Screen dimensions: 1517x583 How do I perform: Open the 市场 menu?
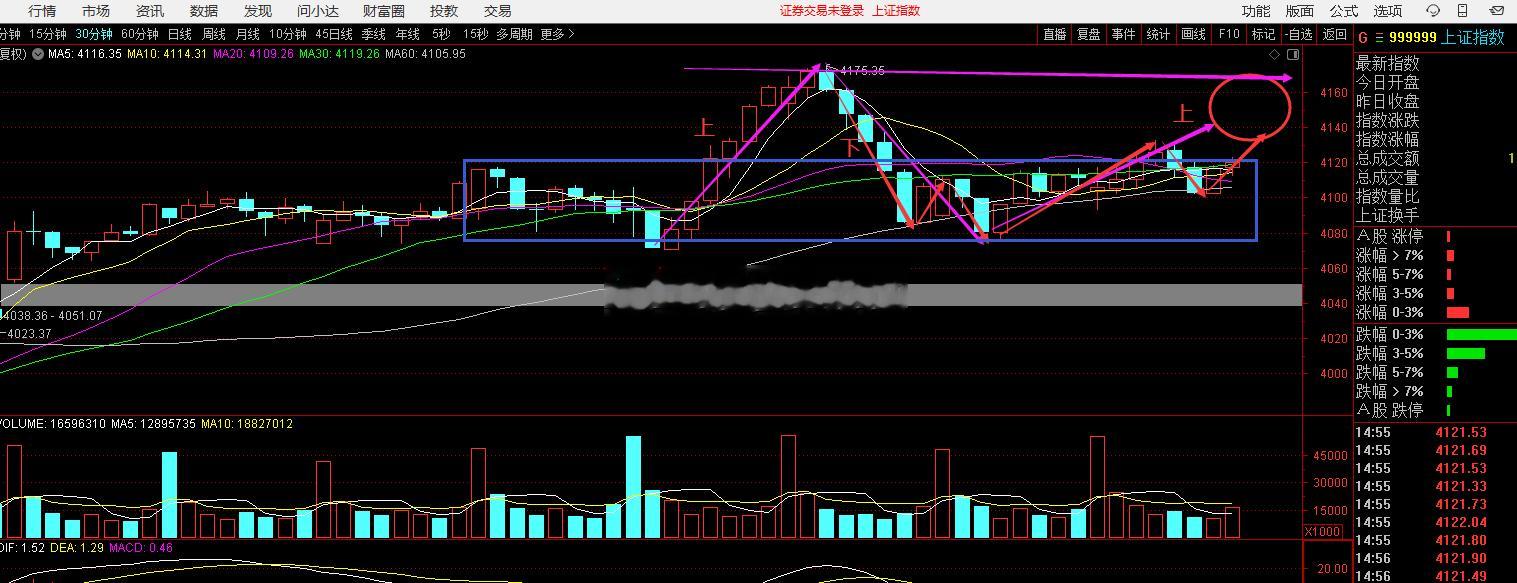coord(96,11)
